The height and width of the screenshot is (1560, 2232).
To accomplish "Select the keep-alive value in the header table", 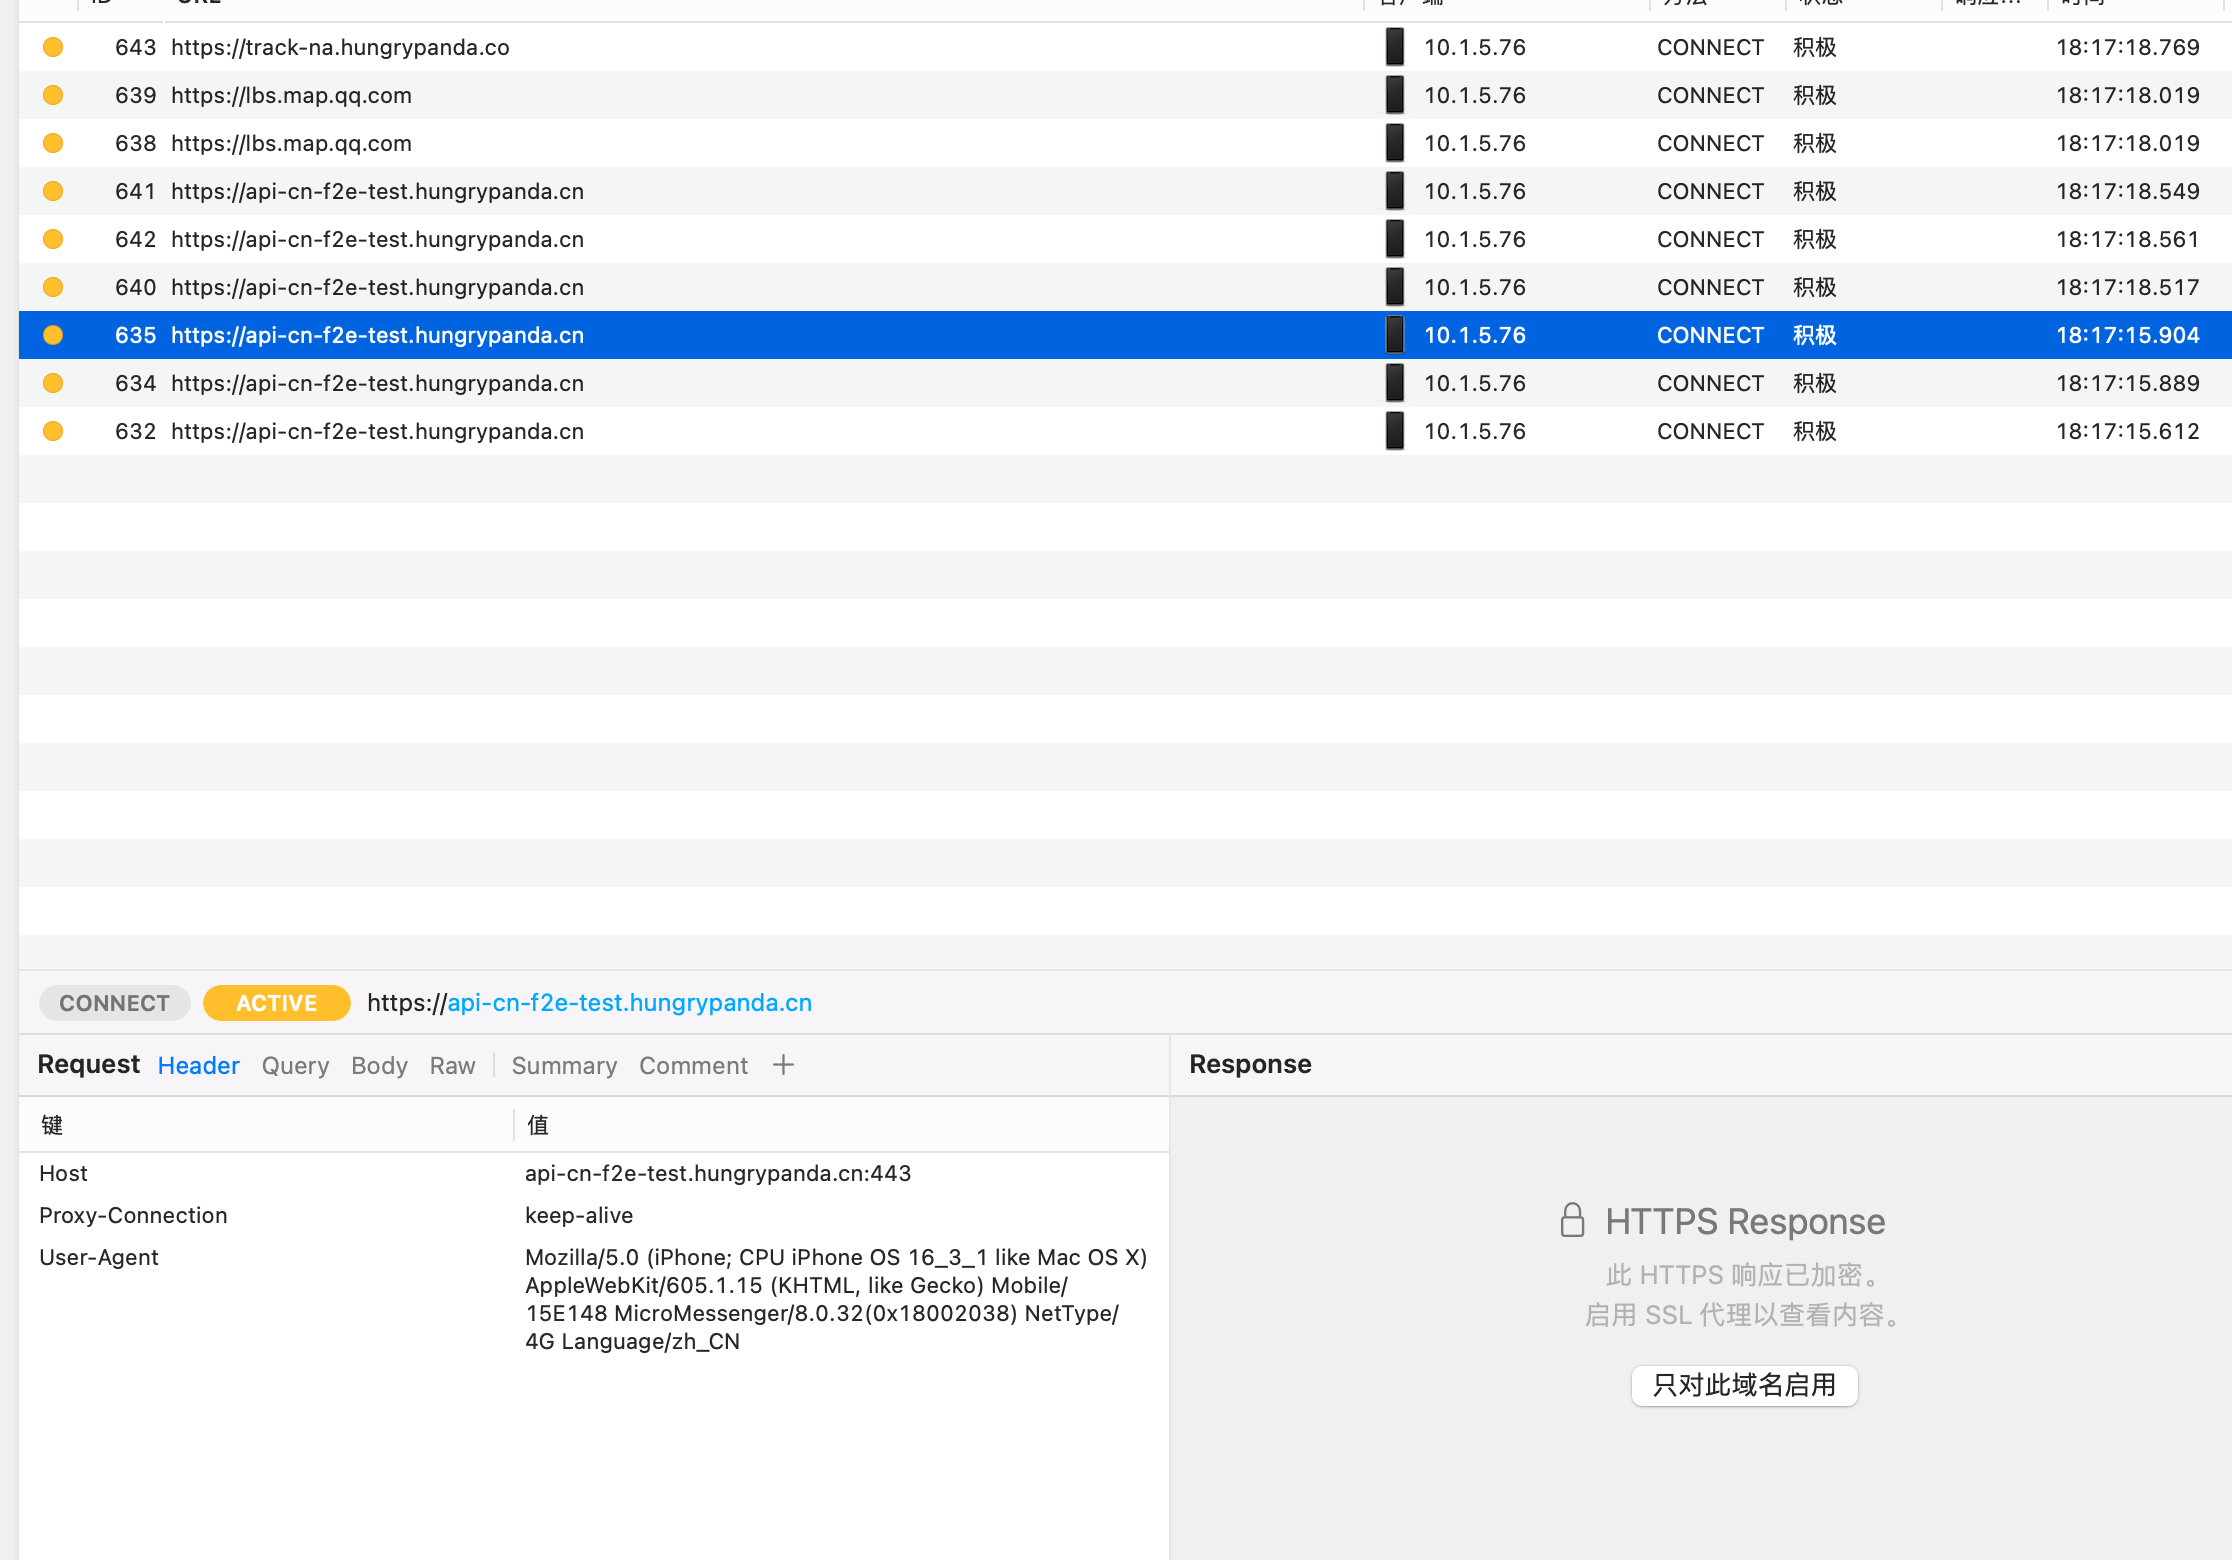I will 578,1215.
